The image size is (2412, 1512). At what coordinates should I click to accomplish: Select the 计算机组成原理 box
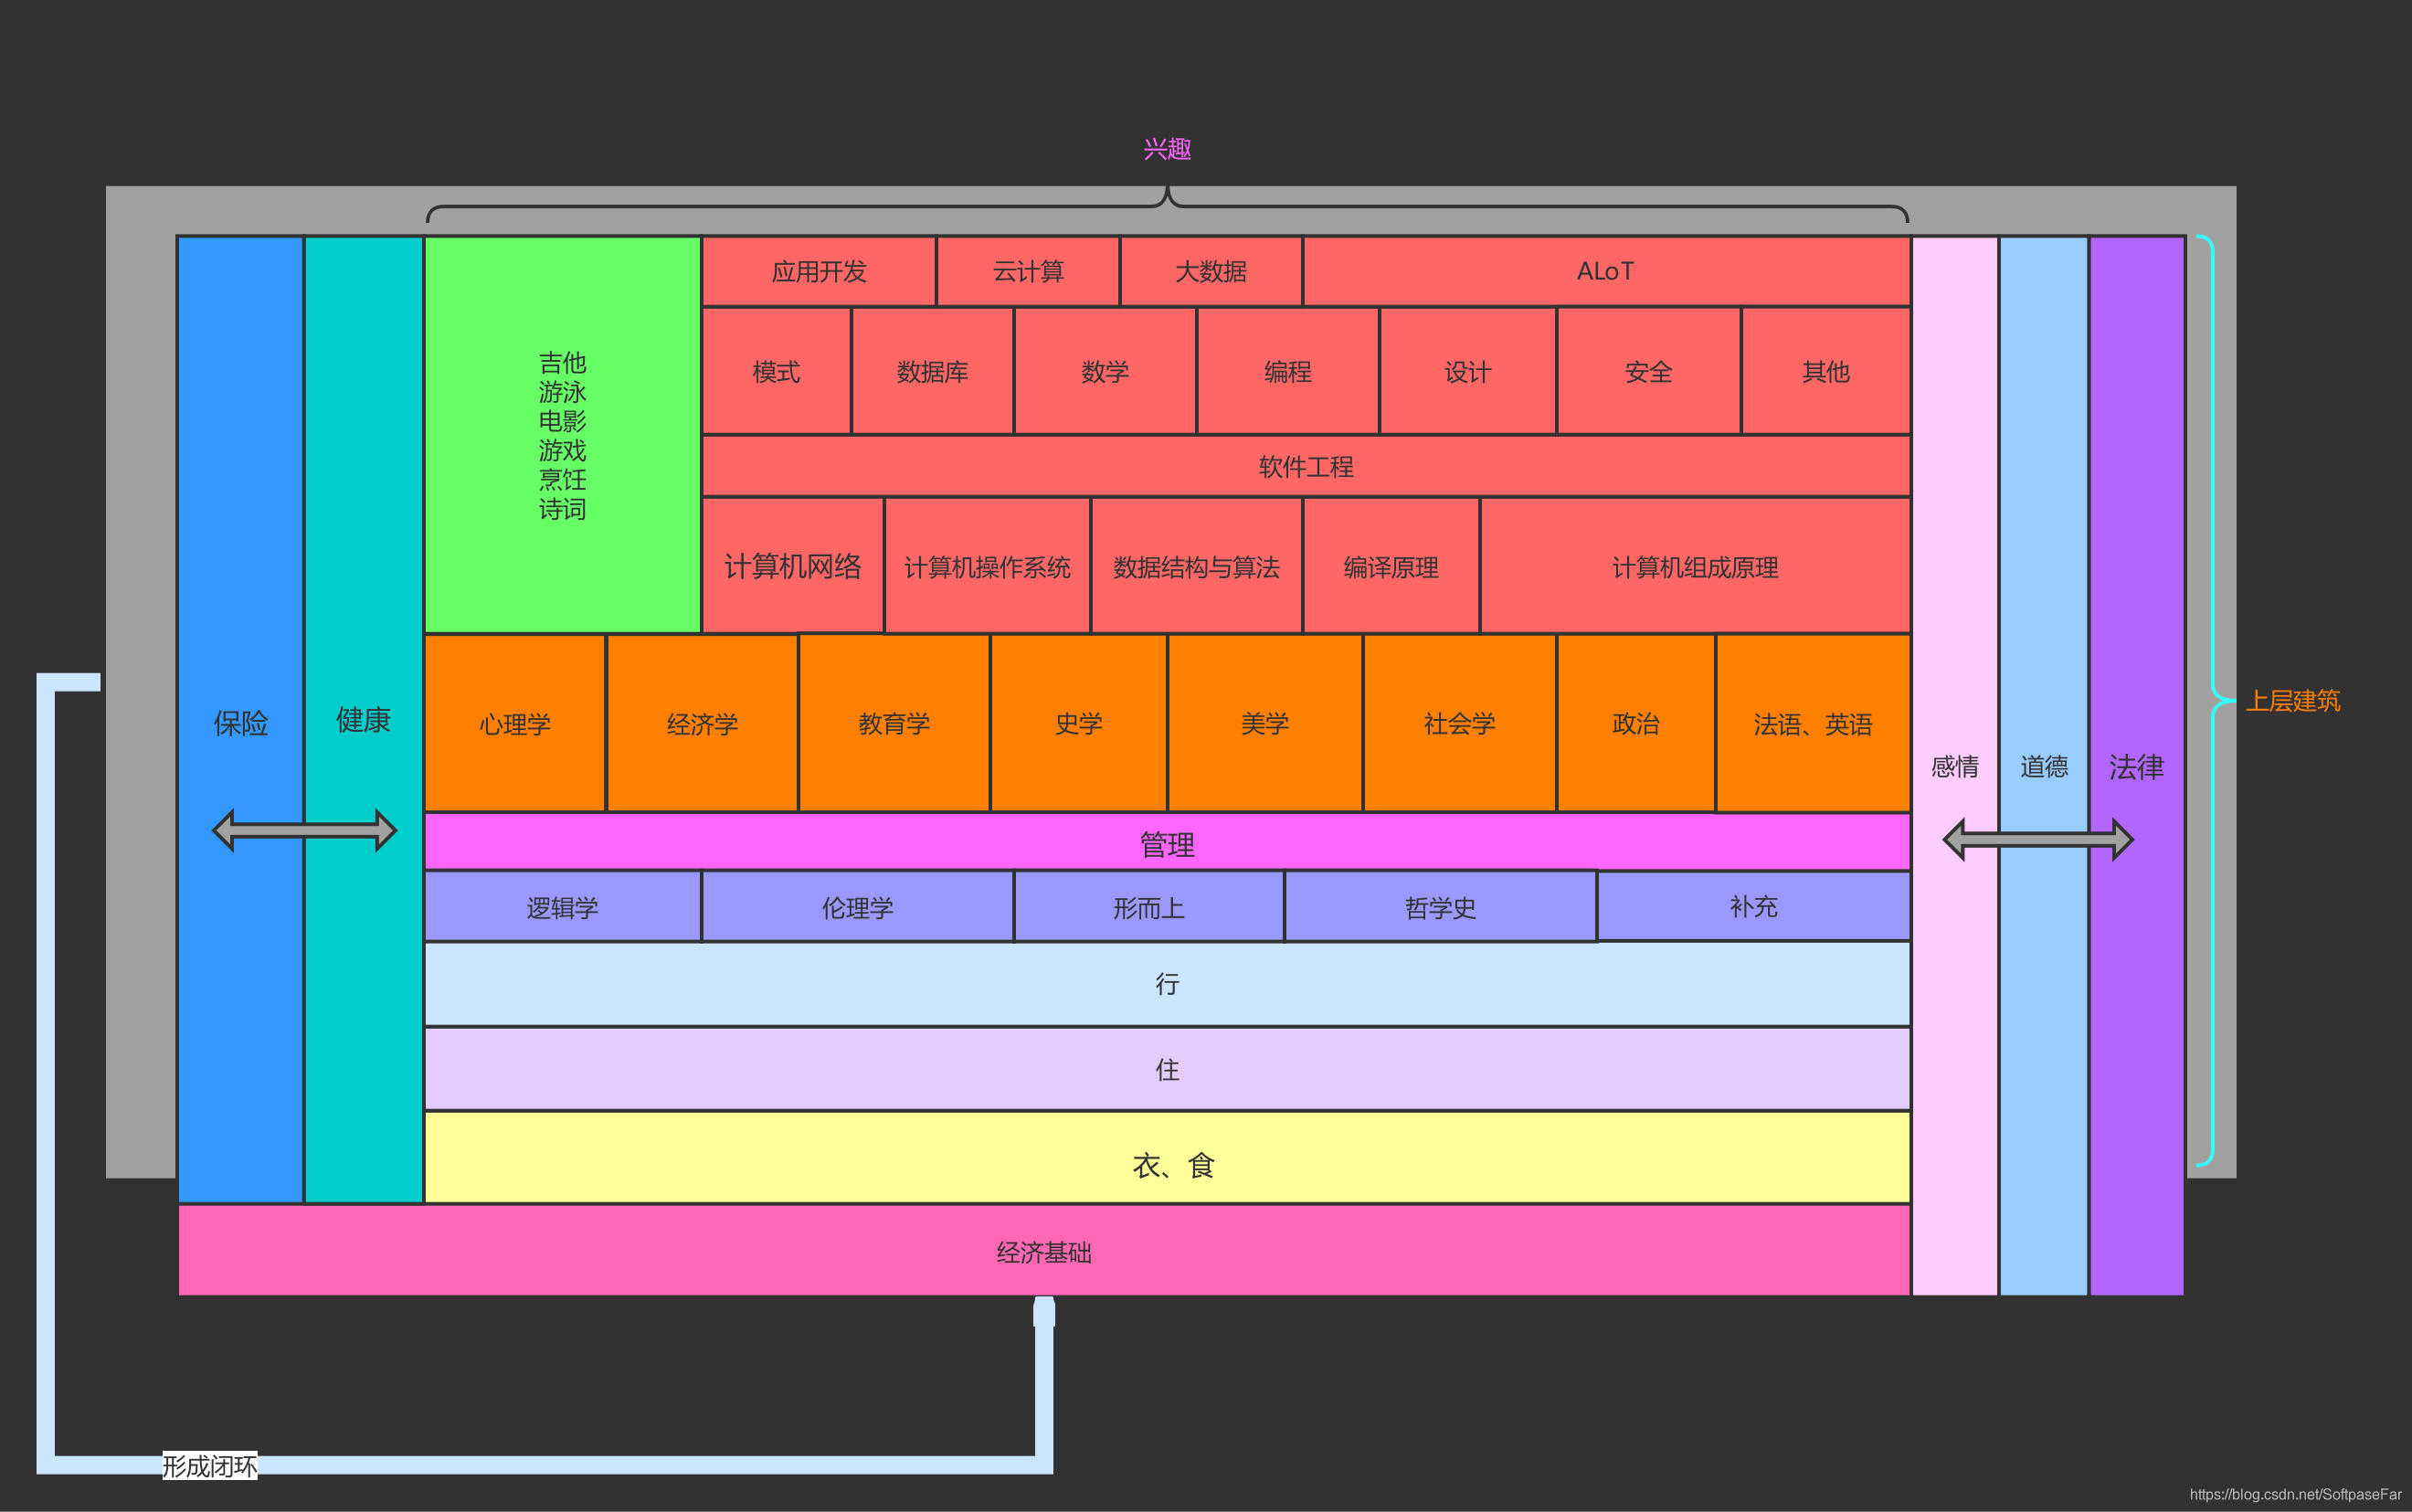[x=1695, y=566]
